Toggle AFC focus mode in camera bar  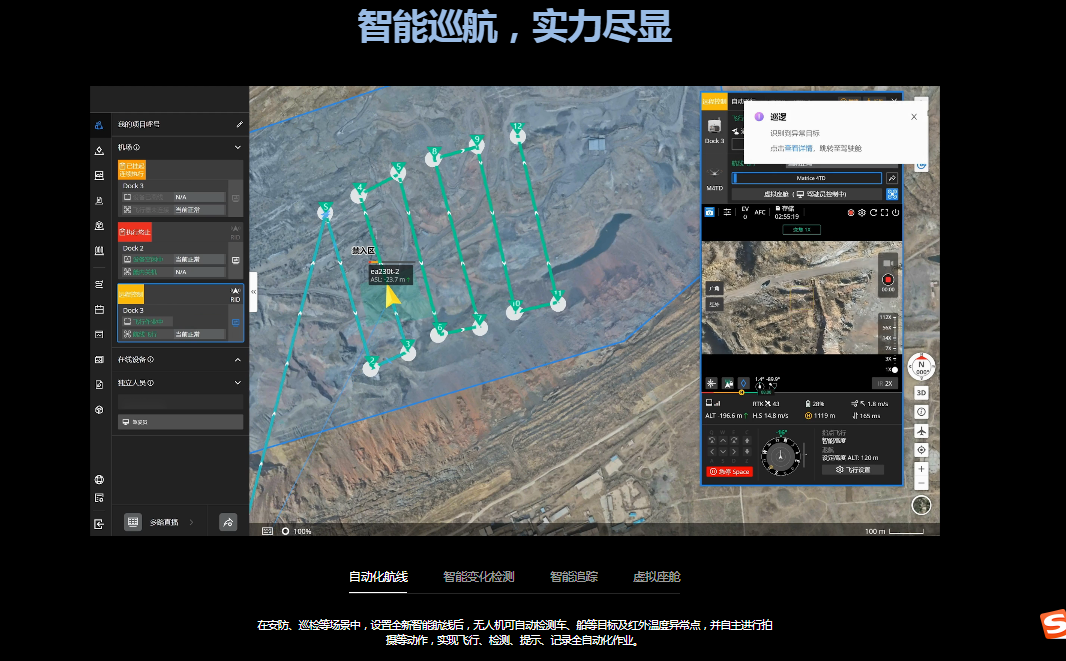tap(760, 212)
